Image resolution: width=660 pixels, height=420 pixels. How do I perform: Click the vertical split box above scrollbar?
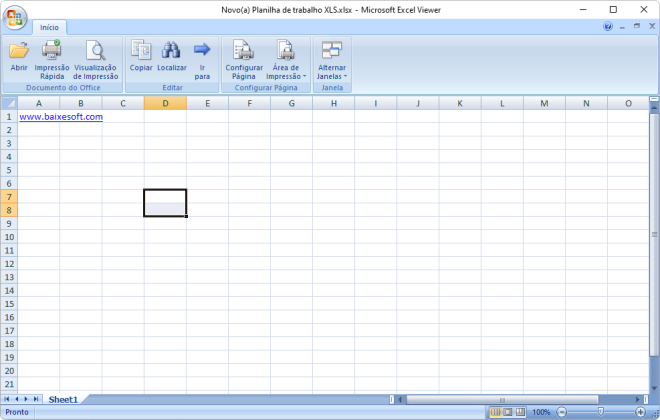[x=654, y=99]
